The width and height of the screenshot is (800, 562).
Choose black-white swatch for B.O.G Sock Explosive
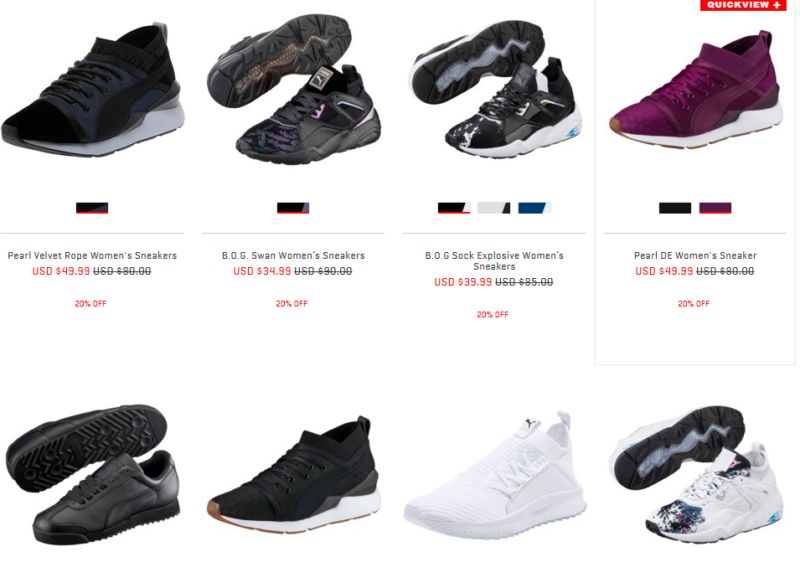click(454, 208)
